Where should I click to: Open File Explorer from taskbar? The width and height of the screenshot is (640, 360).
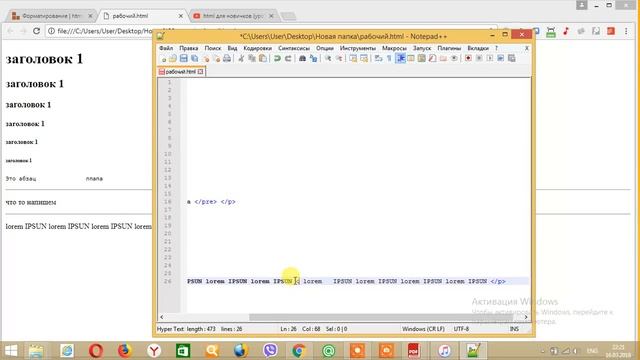pyautogui.click(x=36, y=351)
